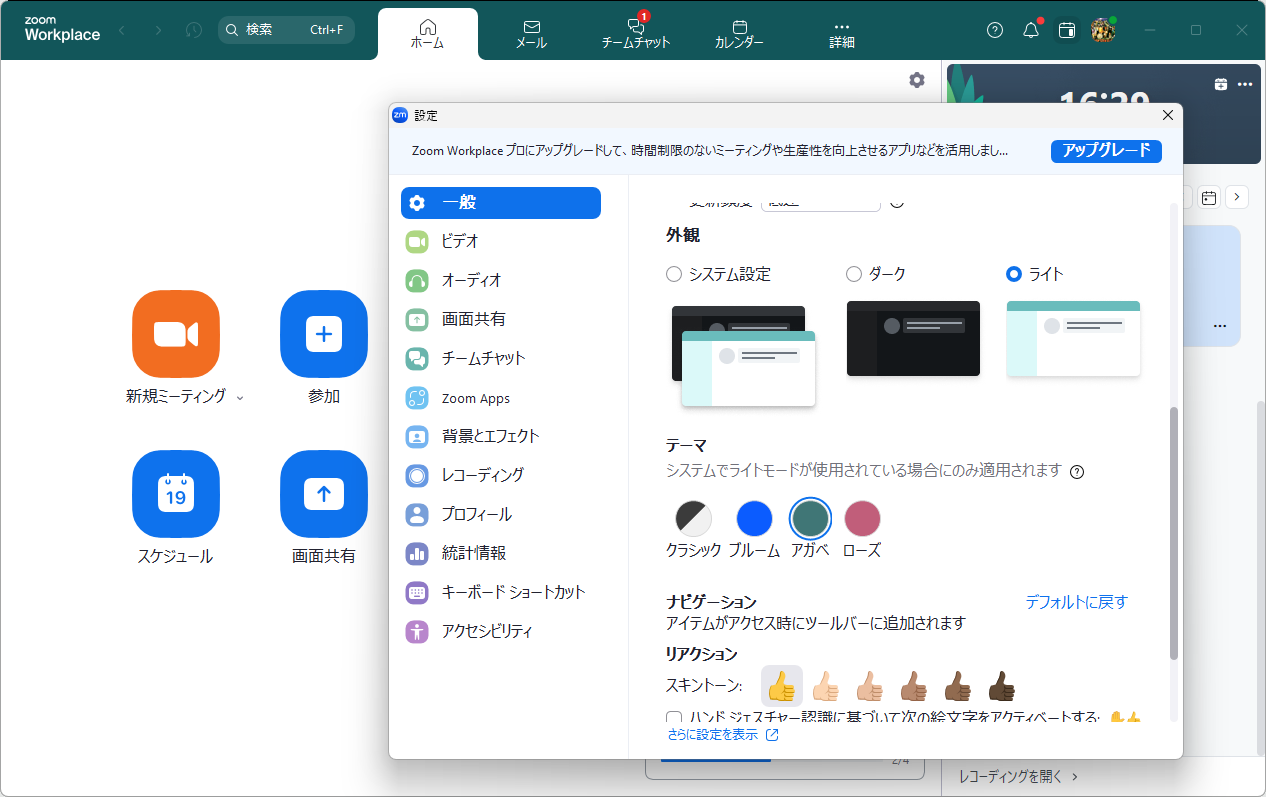Screen dimensions: 1266x797
Task: Open the スケジュール (Schedule) icon
Action: 176,494
